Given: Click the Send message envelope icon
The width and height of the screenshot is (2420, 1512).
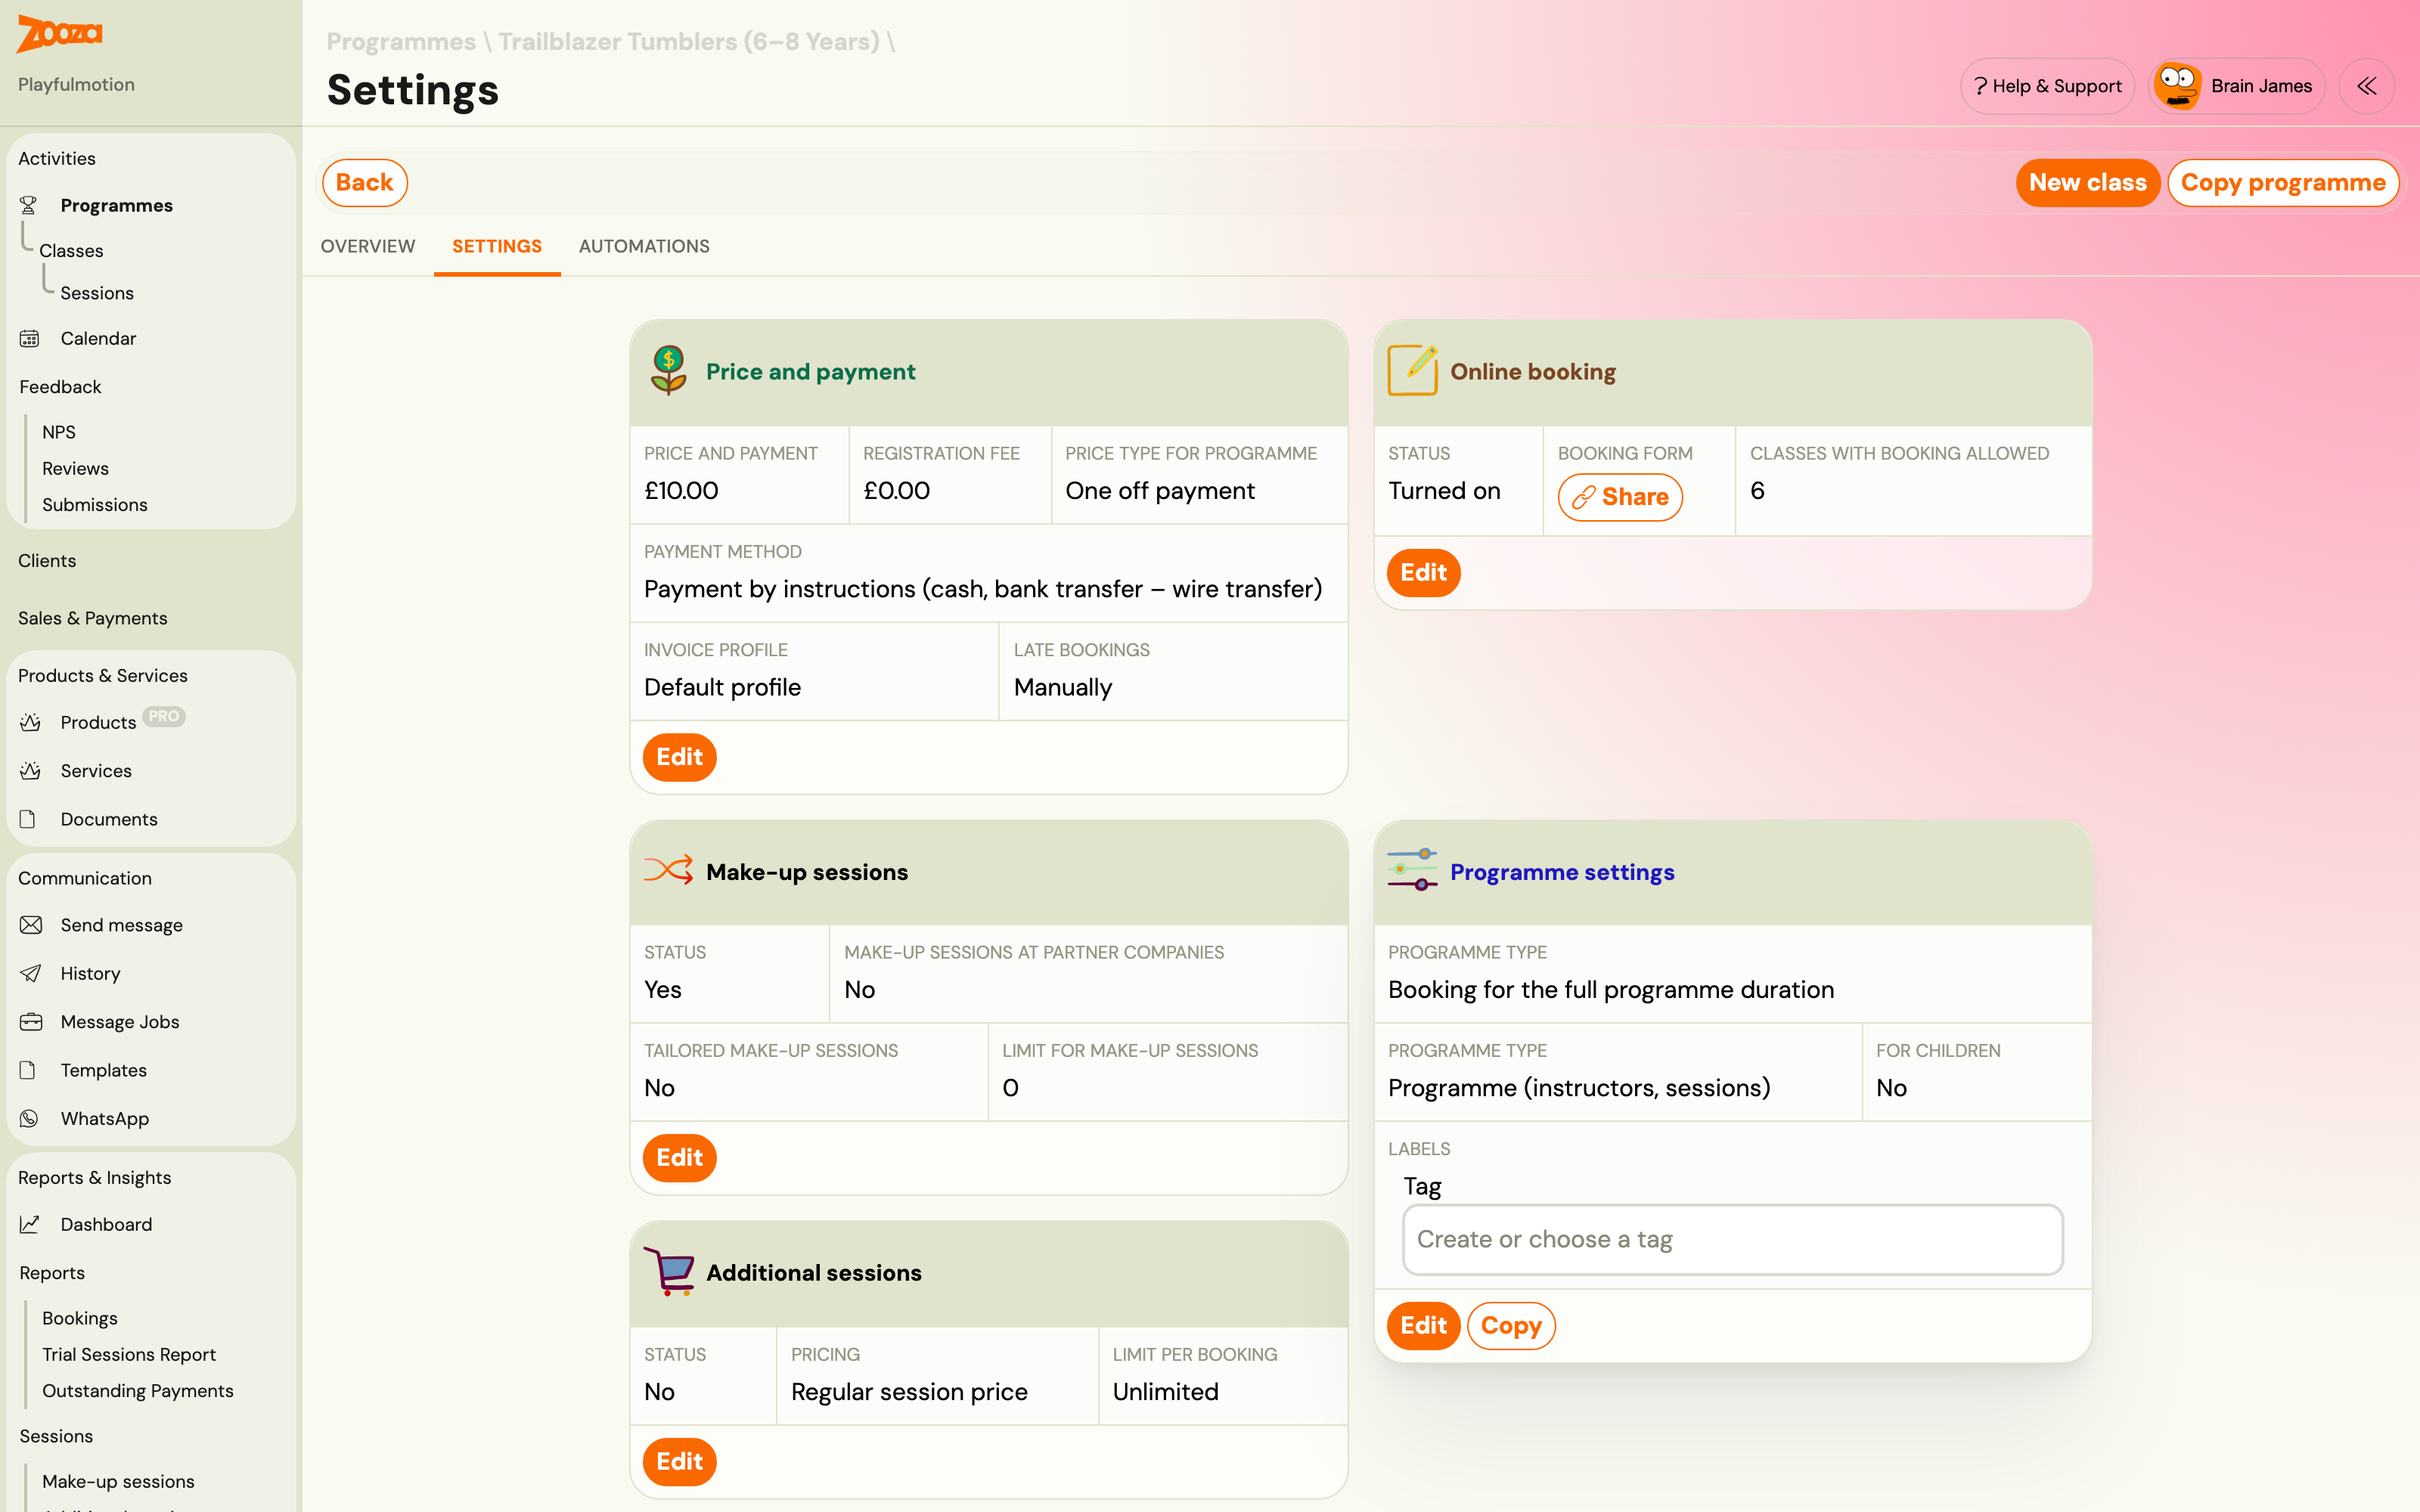Looking at the screenshot, I should click(31, 925).
